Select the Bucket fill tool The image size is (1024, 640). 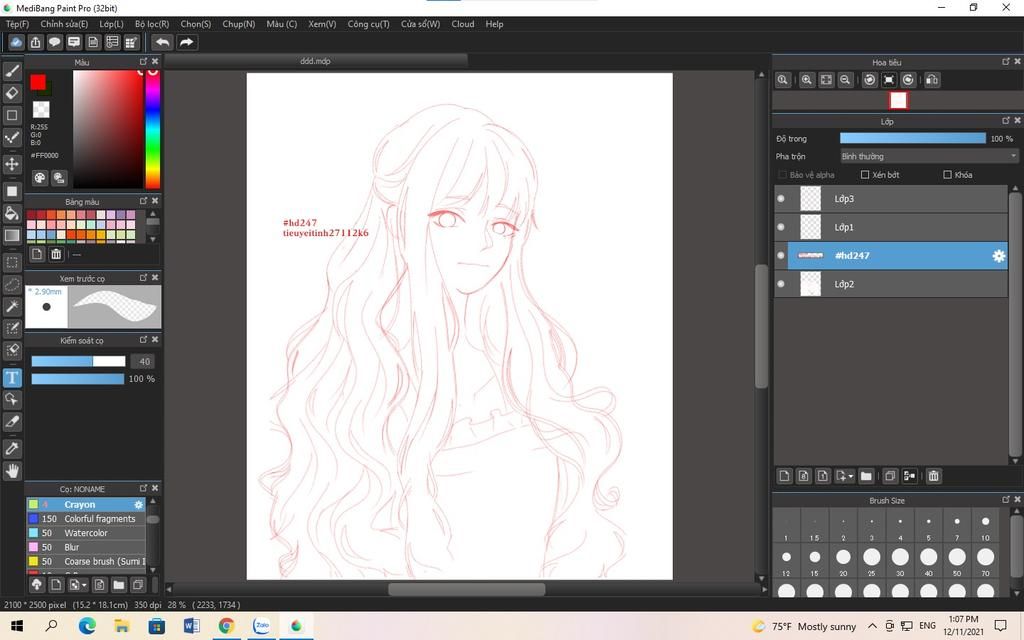[x=12, y=213]
